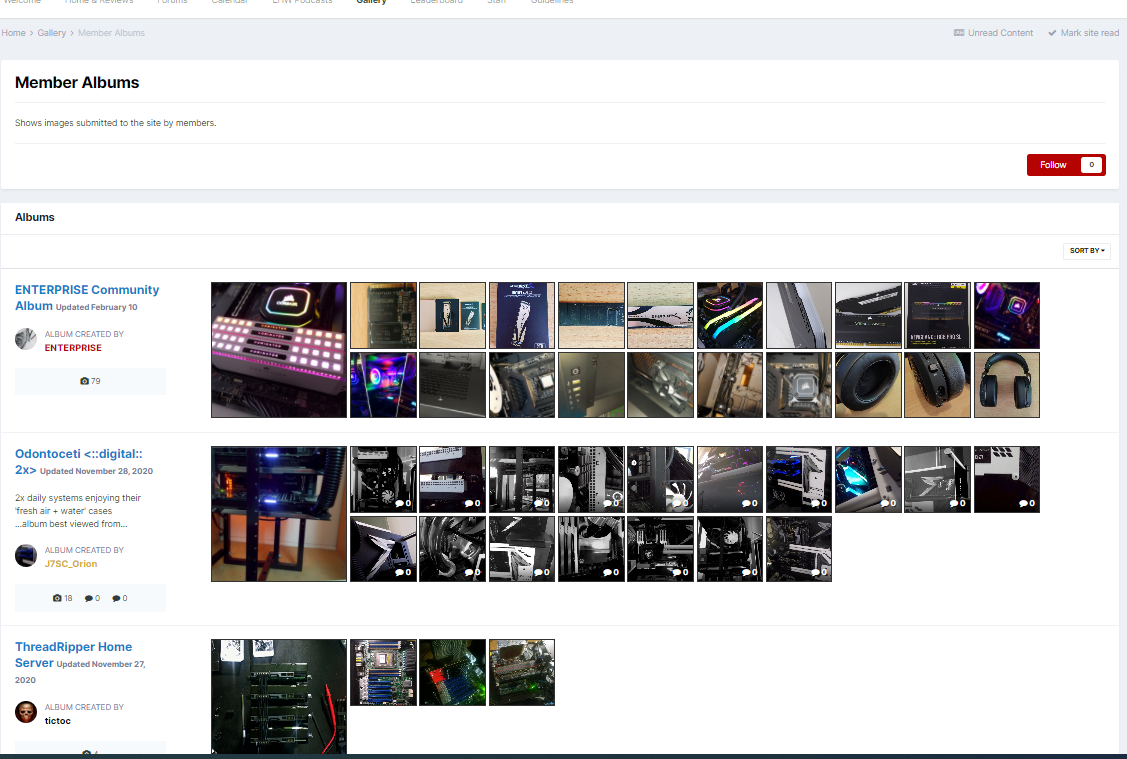View the follower count badge showing 0
This screenshot has width=1127, height=759.
click(1091, 165)
